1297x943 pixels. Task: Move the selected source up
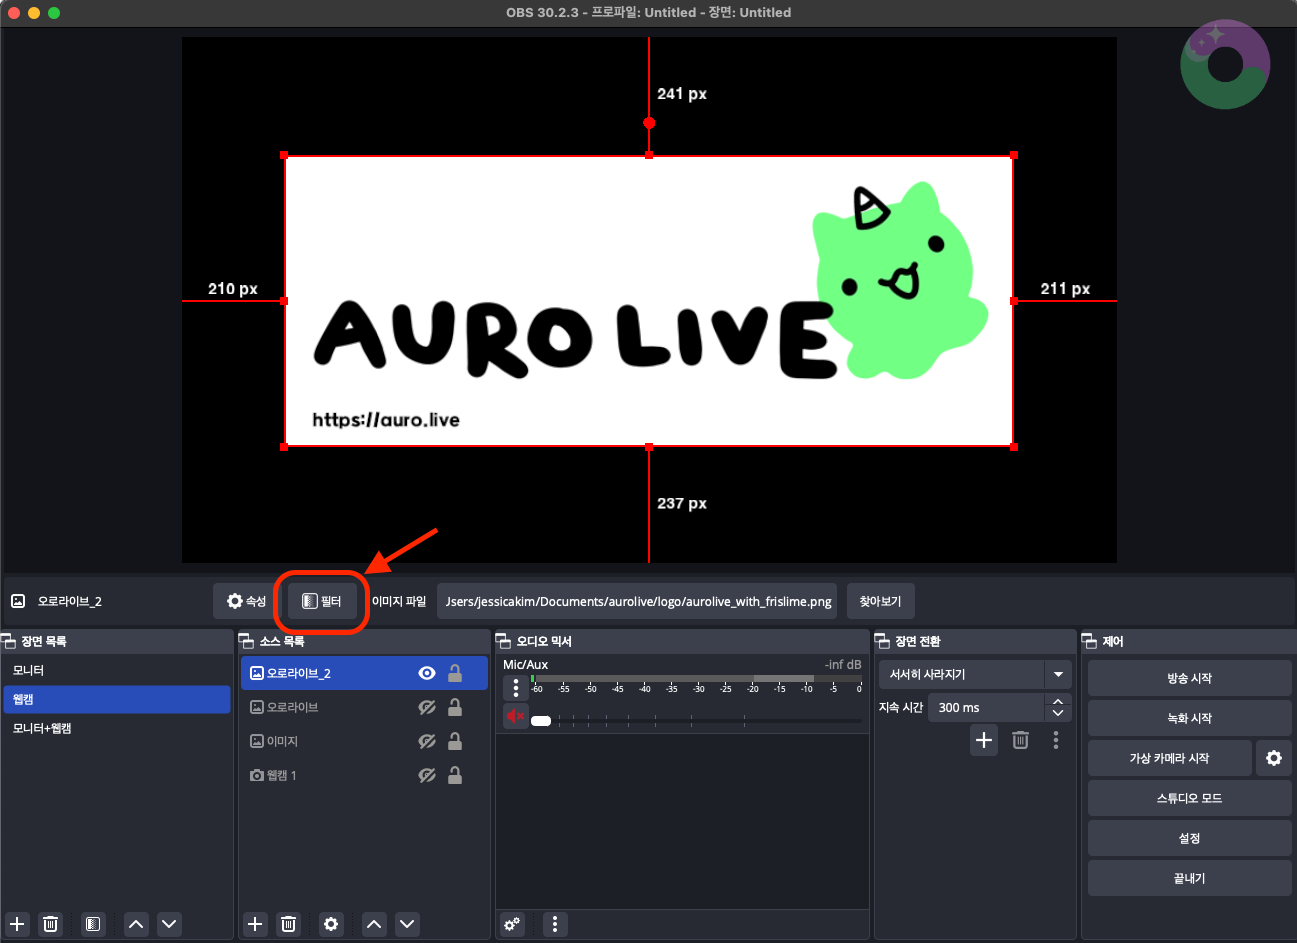point(374,924)
